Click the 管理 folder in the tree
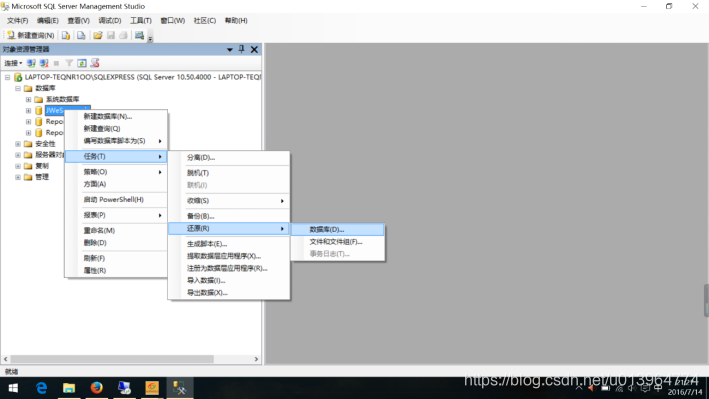 [x=42, y=177]
